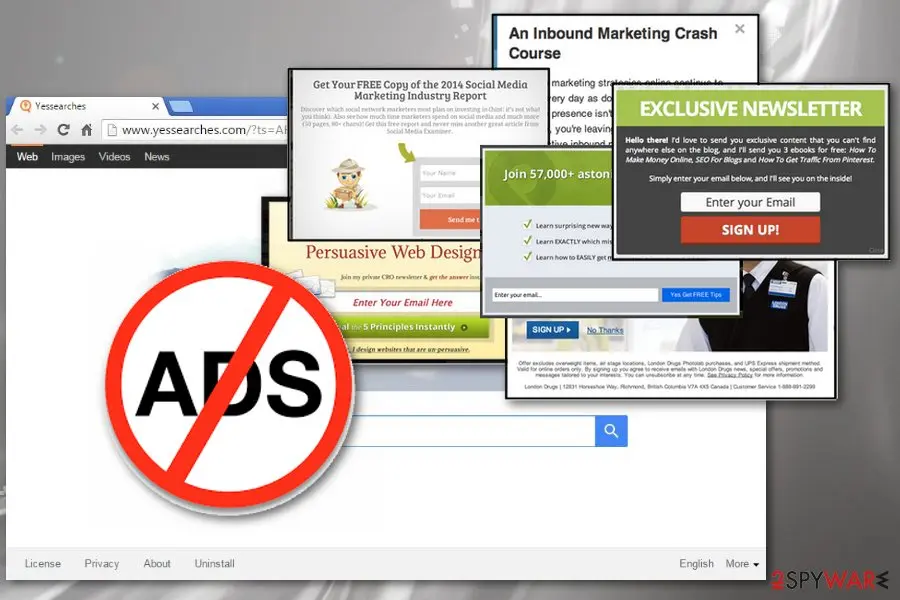
Task: Reload the Yessearches page
Action: pyautogui.click(x=63, y=130)
